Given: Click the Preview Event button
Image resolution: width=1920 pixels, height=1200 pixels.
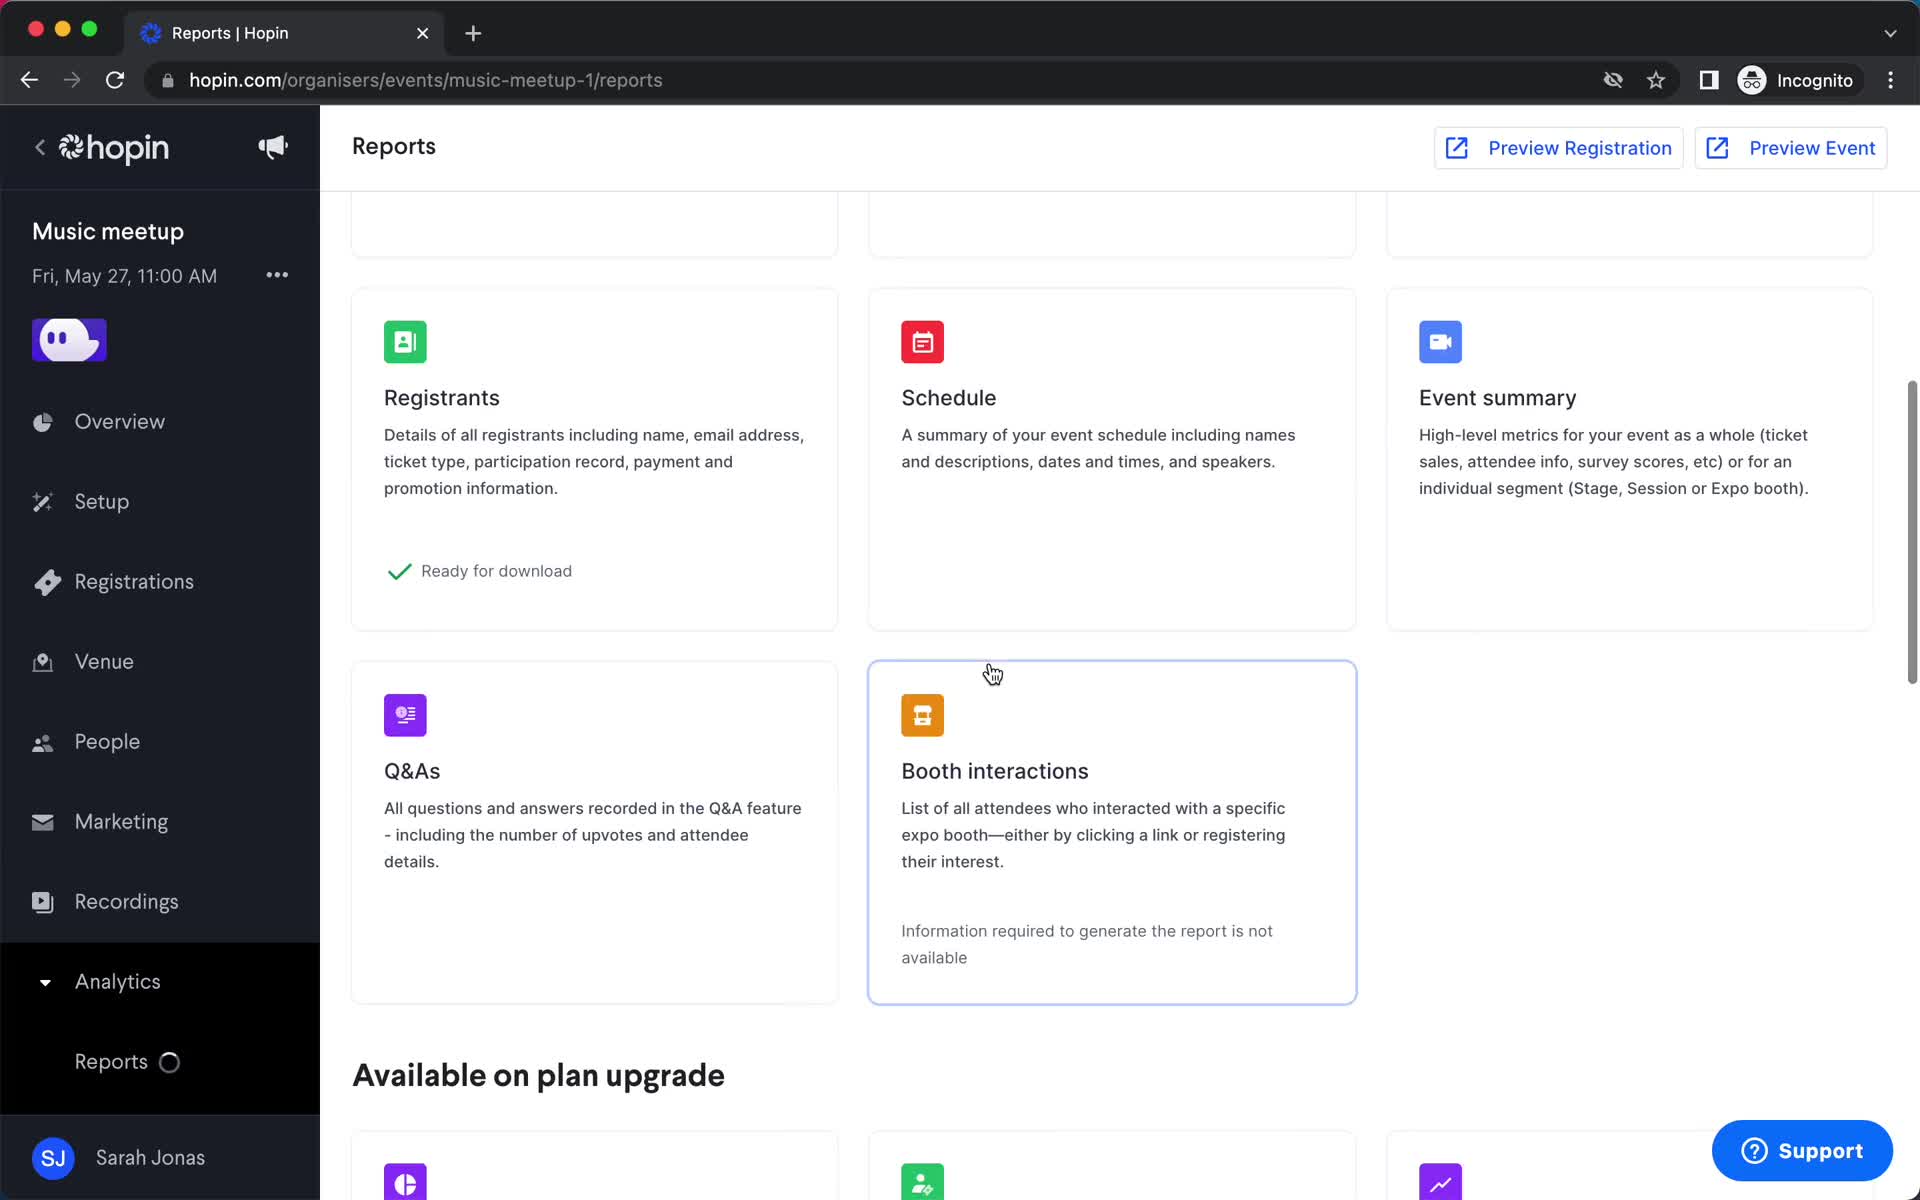Looking at the screenshot, I should click(x=1791, y=148).
